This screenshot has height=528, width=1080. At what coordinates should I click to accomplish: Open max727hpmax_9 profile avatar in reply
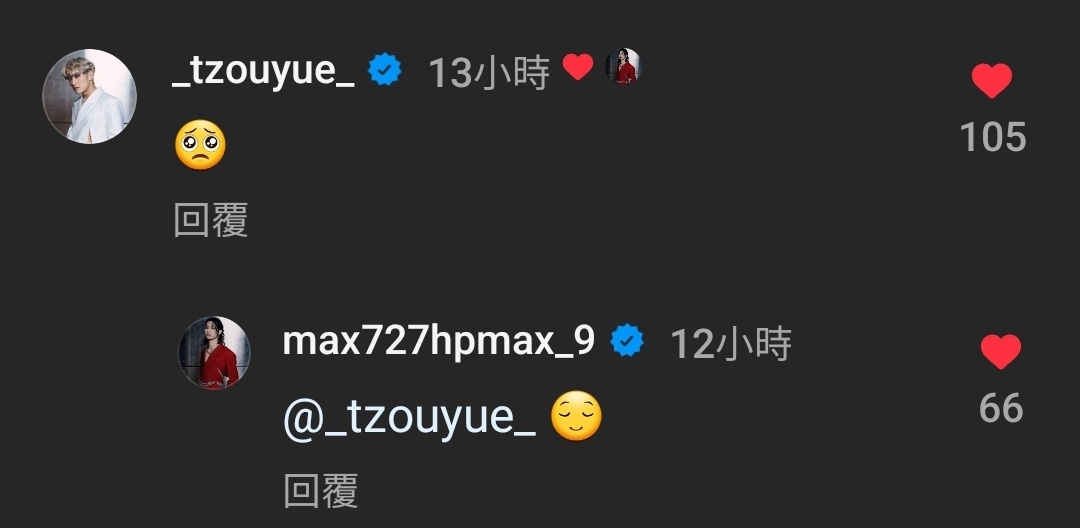coord(214,352)
